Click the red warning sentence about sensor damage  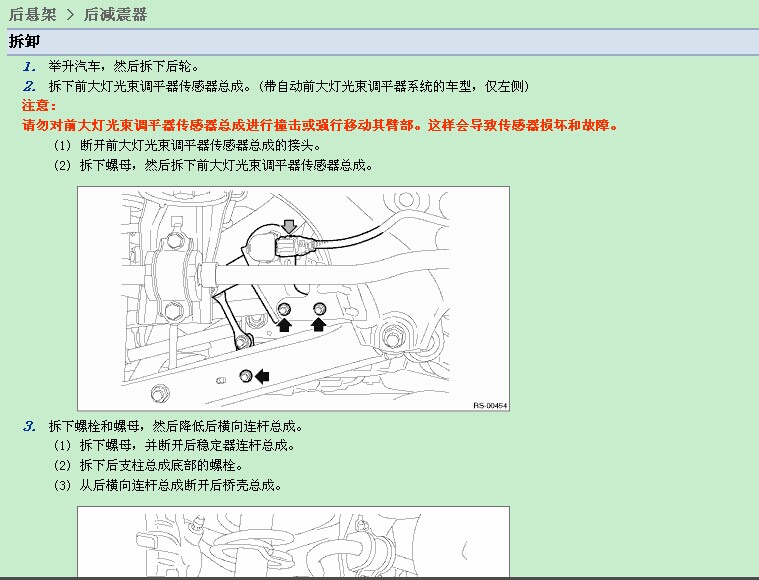point(320,125)
